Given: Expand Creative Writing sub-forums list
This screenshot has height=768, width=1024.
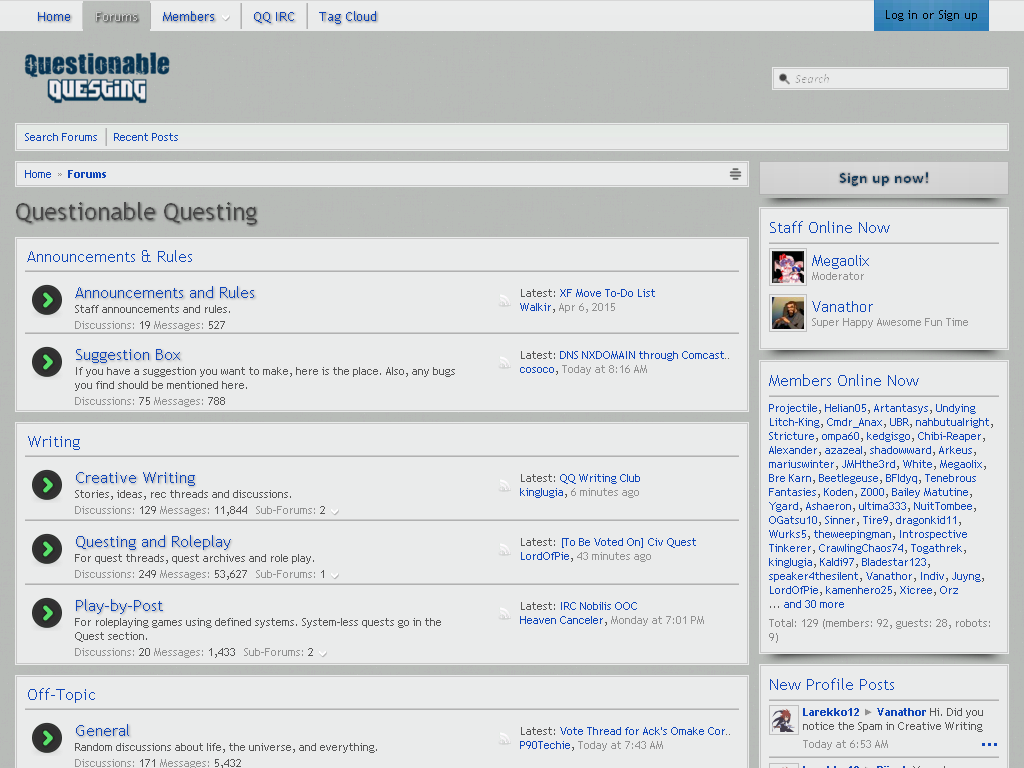Looking at the screenshot, I should coord(334,511).
